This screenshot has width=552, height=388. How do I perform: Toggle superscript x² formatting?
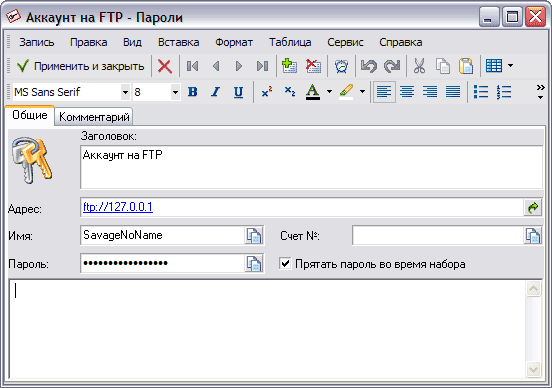click(267, 92)
